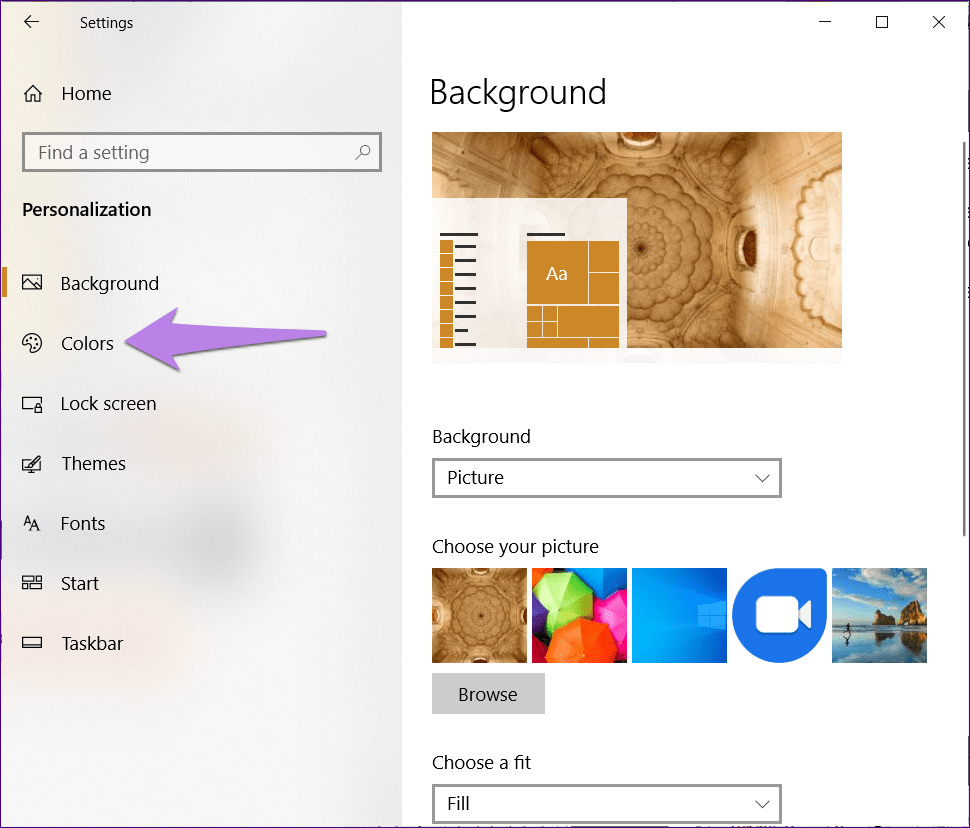Pick the video camera icon picture

coord(779,615)
